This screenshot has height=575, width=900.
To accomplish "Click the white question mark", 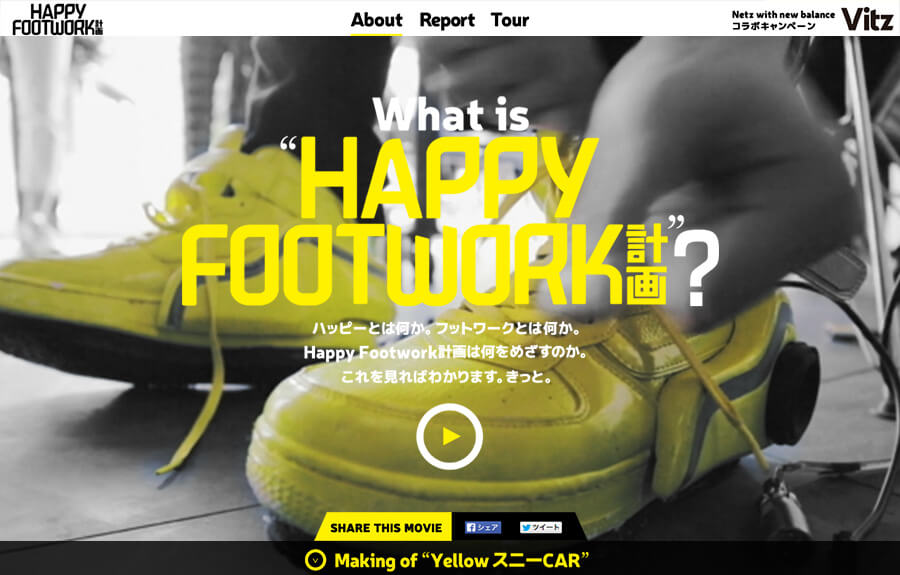I will [695, 271].
